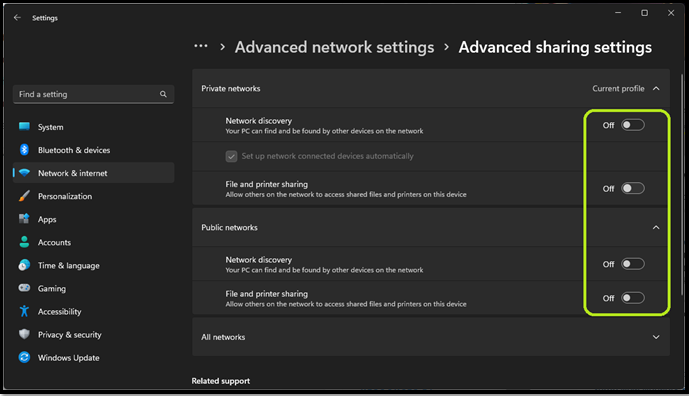The height and width of the screenshot is (396, 689).
Task: Turn on private File and printer sharing
Action: click(633, 188)
